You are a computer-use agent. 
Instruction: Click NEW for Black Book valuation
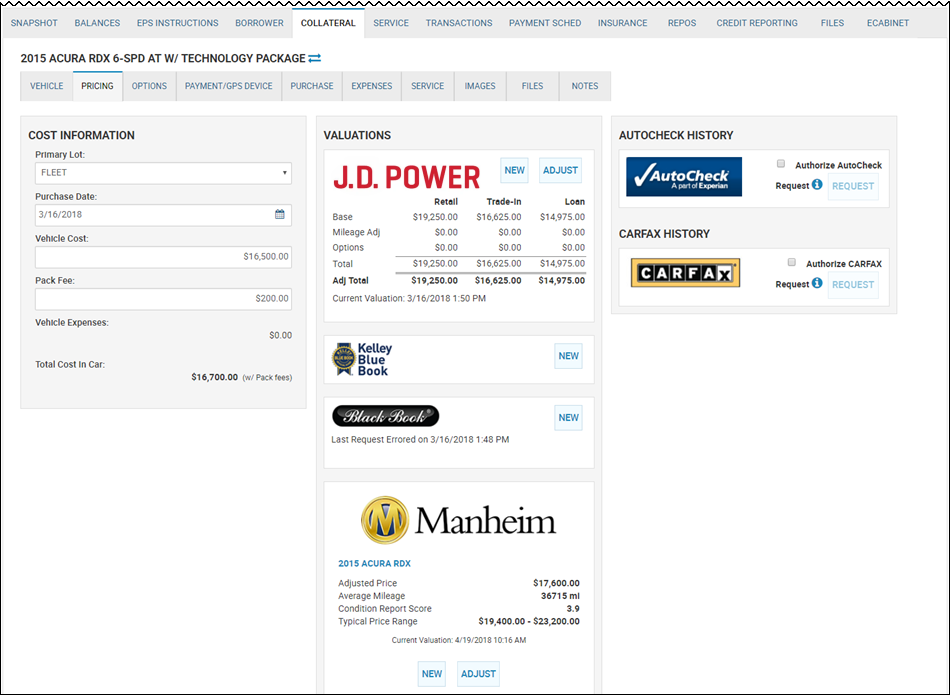pos(568,417)
